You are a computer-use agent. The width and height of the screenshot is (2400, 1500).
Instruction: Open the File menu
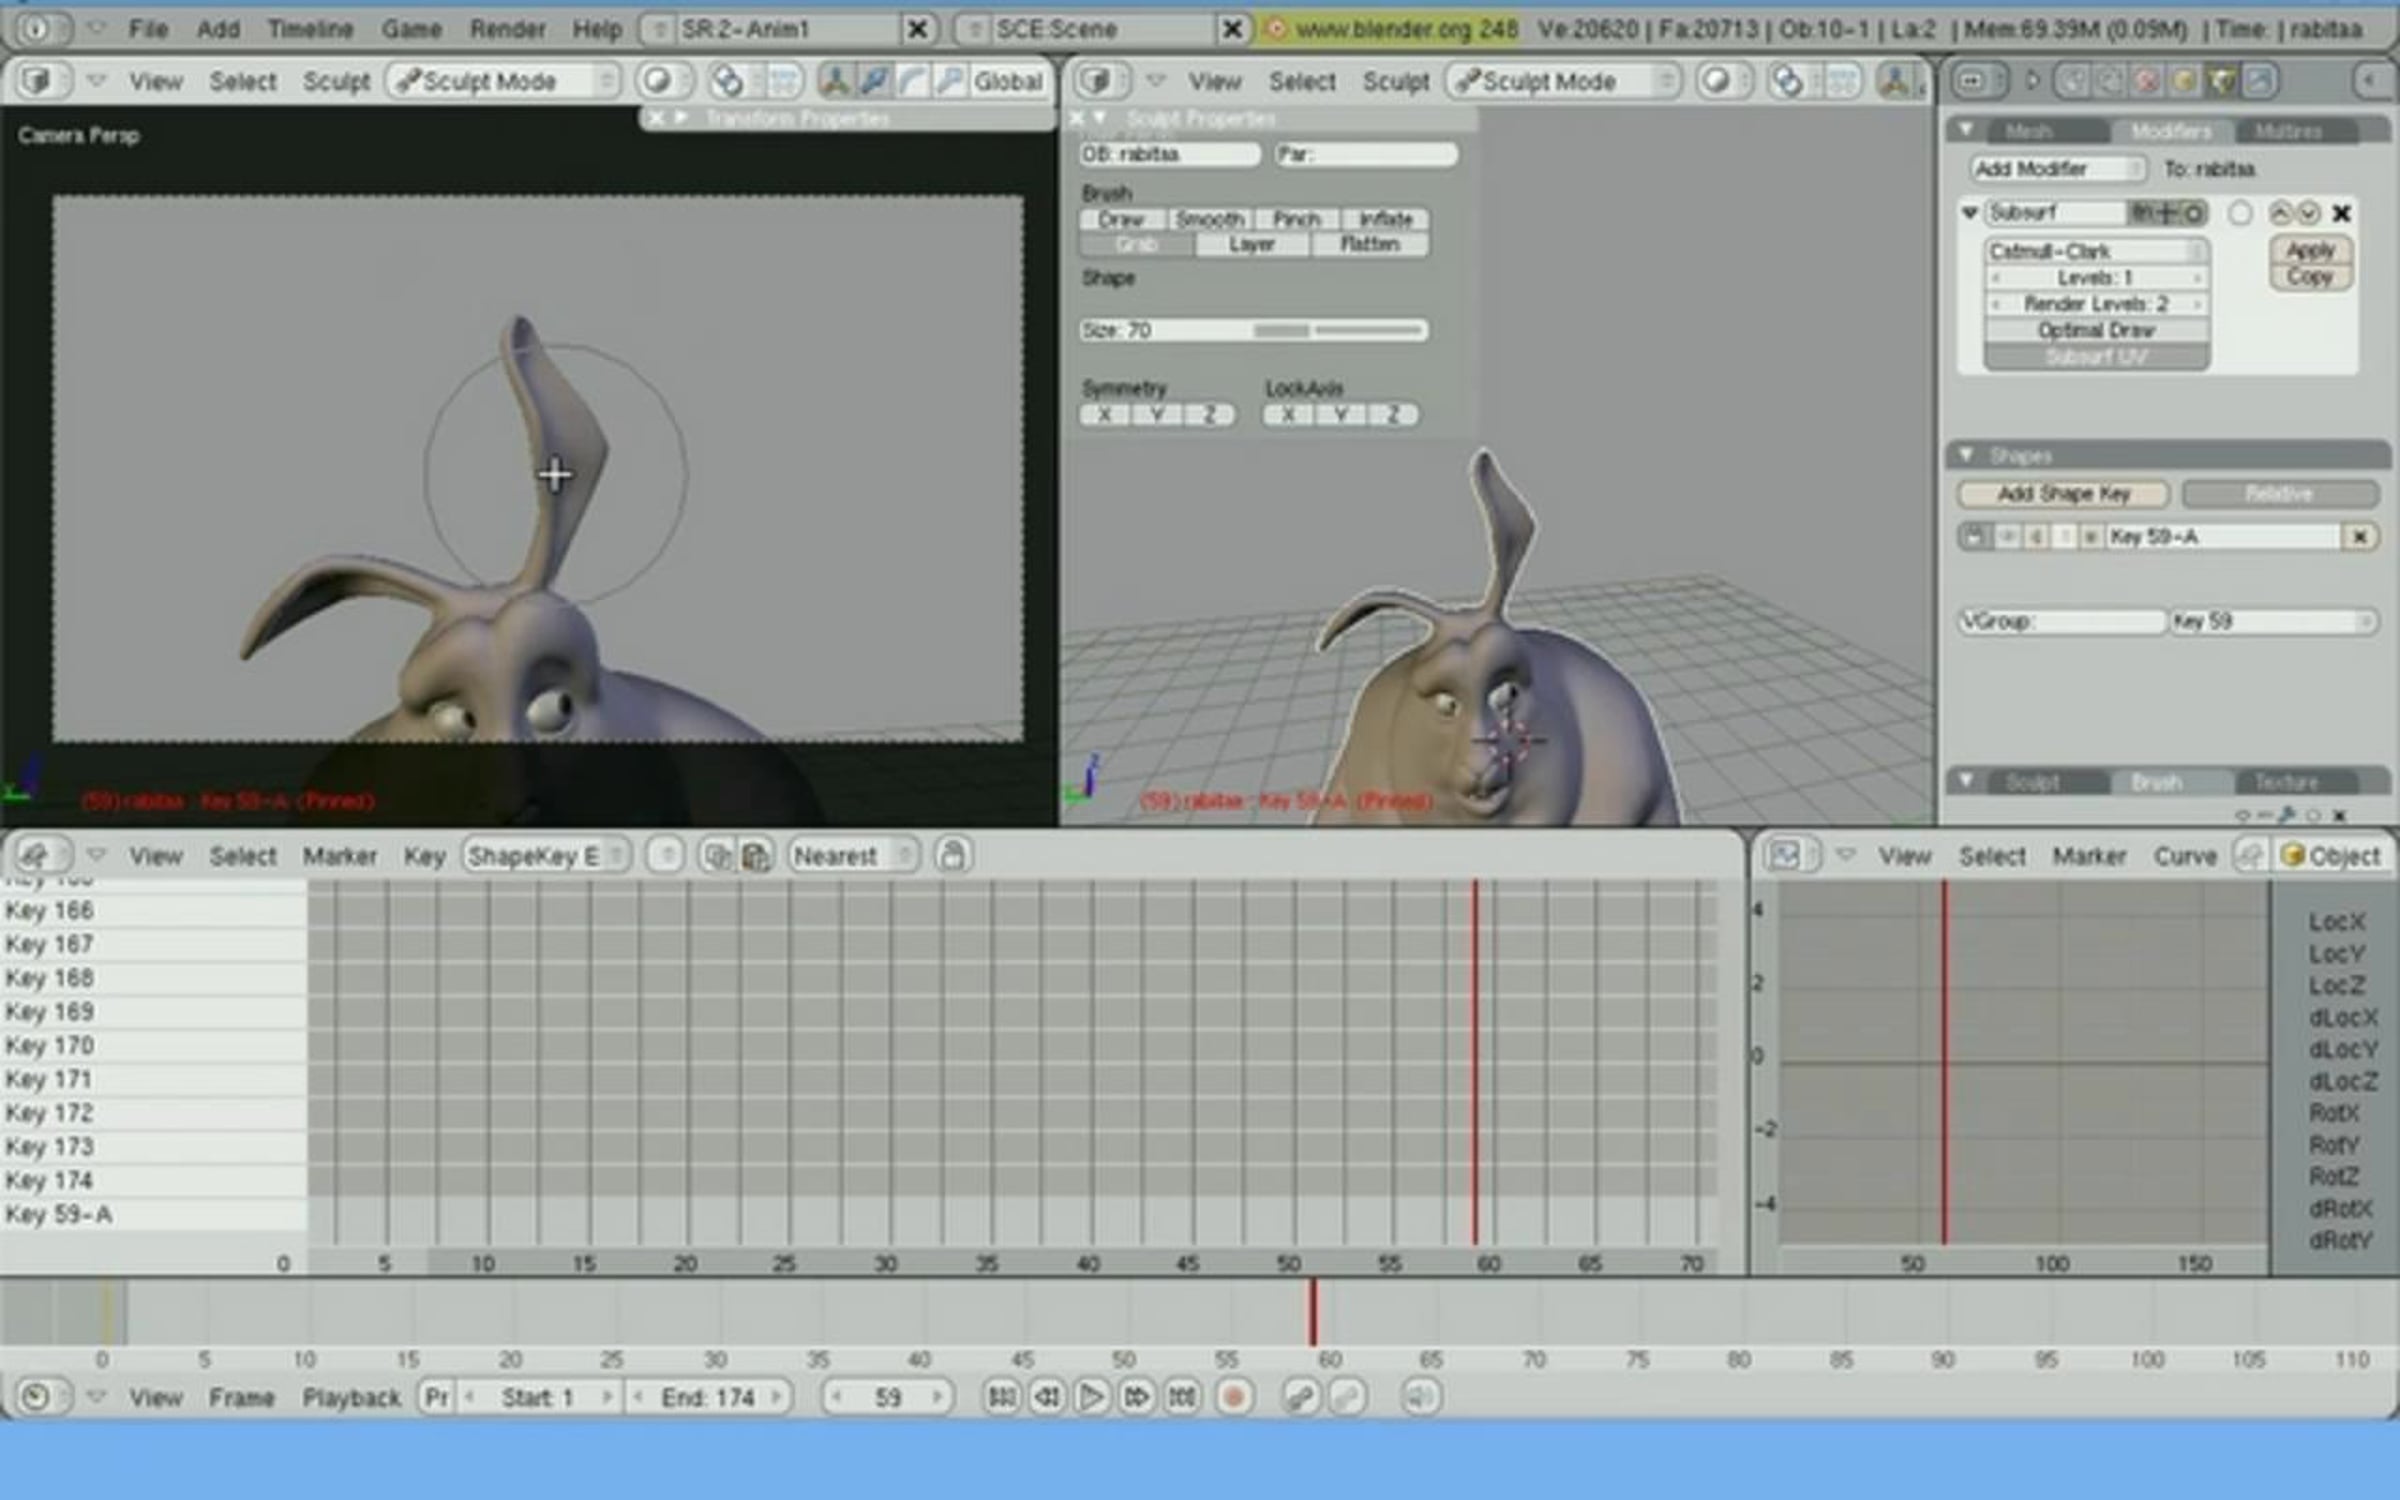[147, 29]
